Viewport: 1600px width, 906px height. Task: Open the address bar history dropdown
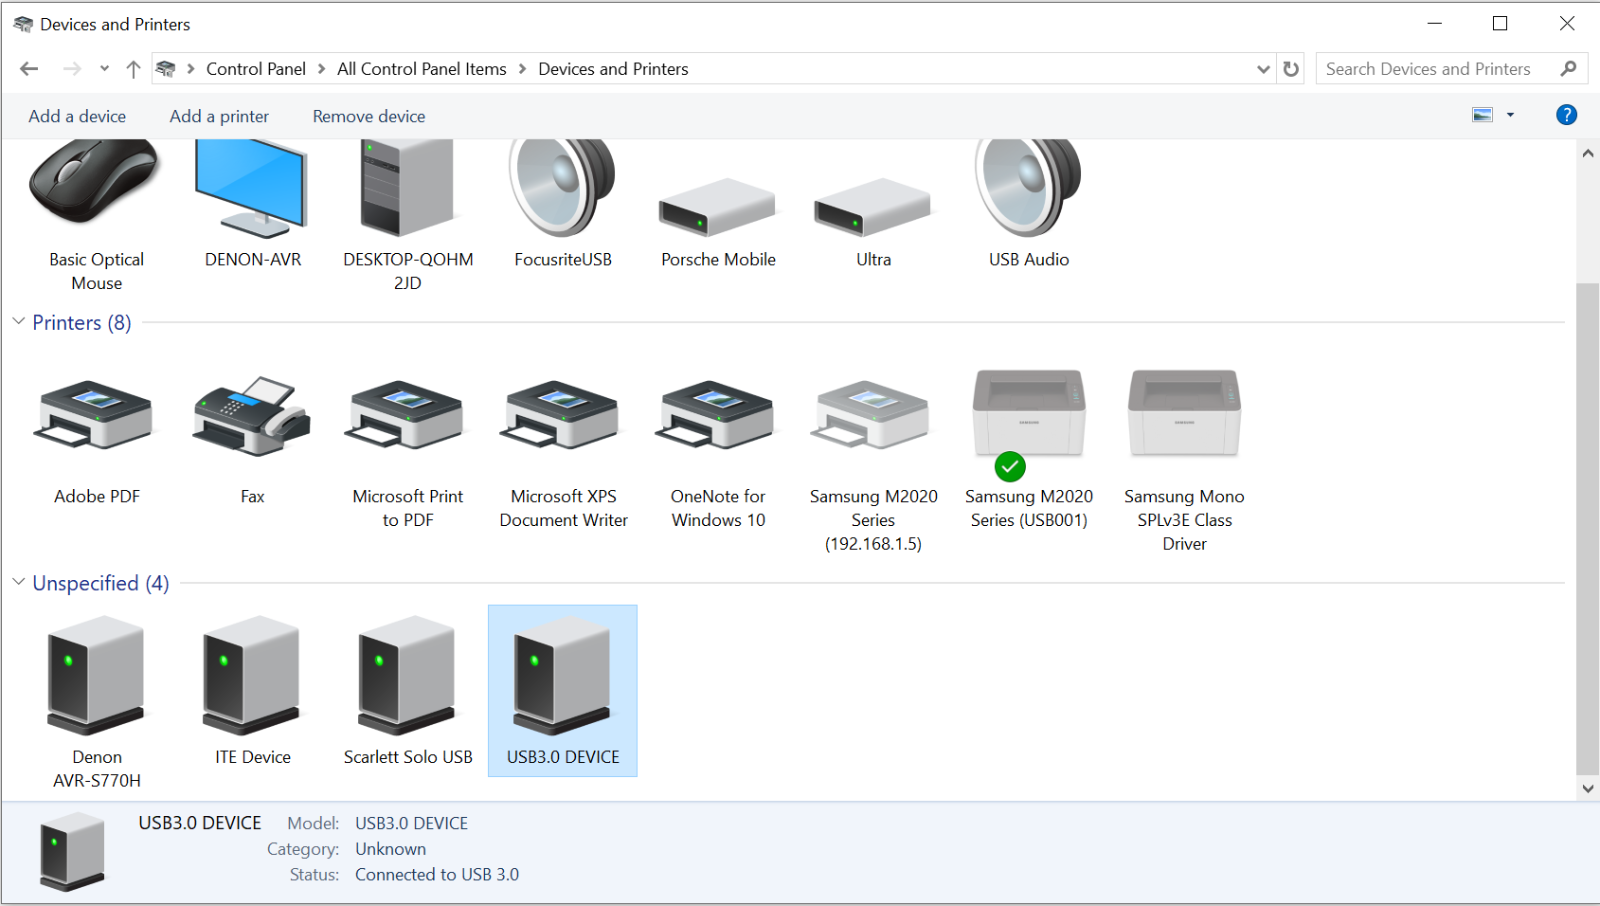(1263, 69)
